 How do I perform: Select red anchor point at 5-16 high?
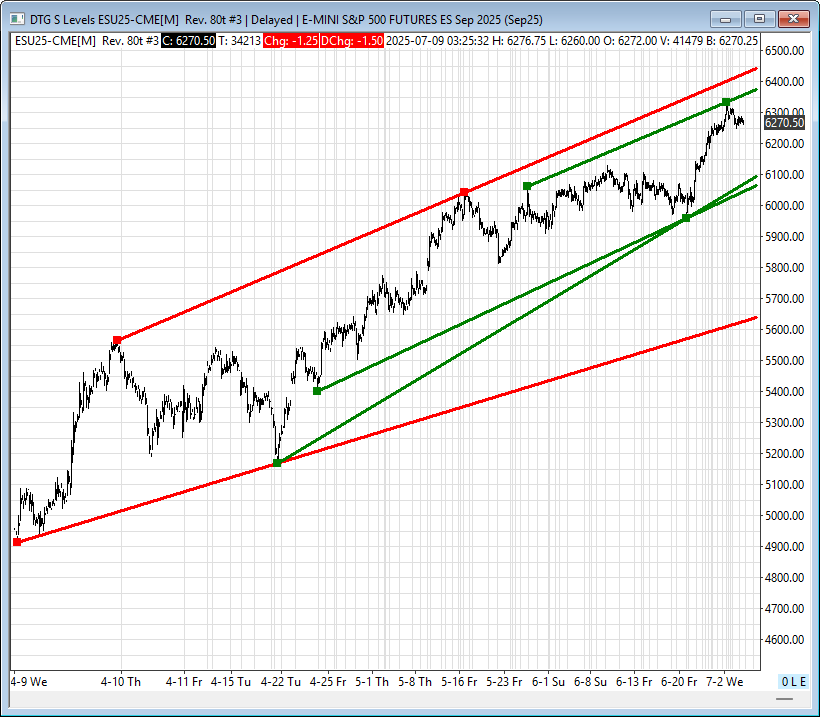464,192
